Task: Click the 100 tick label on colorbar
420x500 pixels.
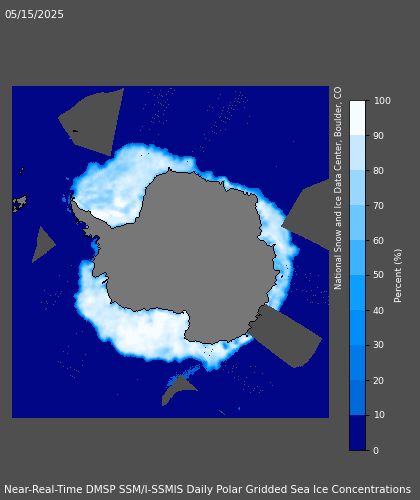Action: 382,101
